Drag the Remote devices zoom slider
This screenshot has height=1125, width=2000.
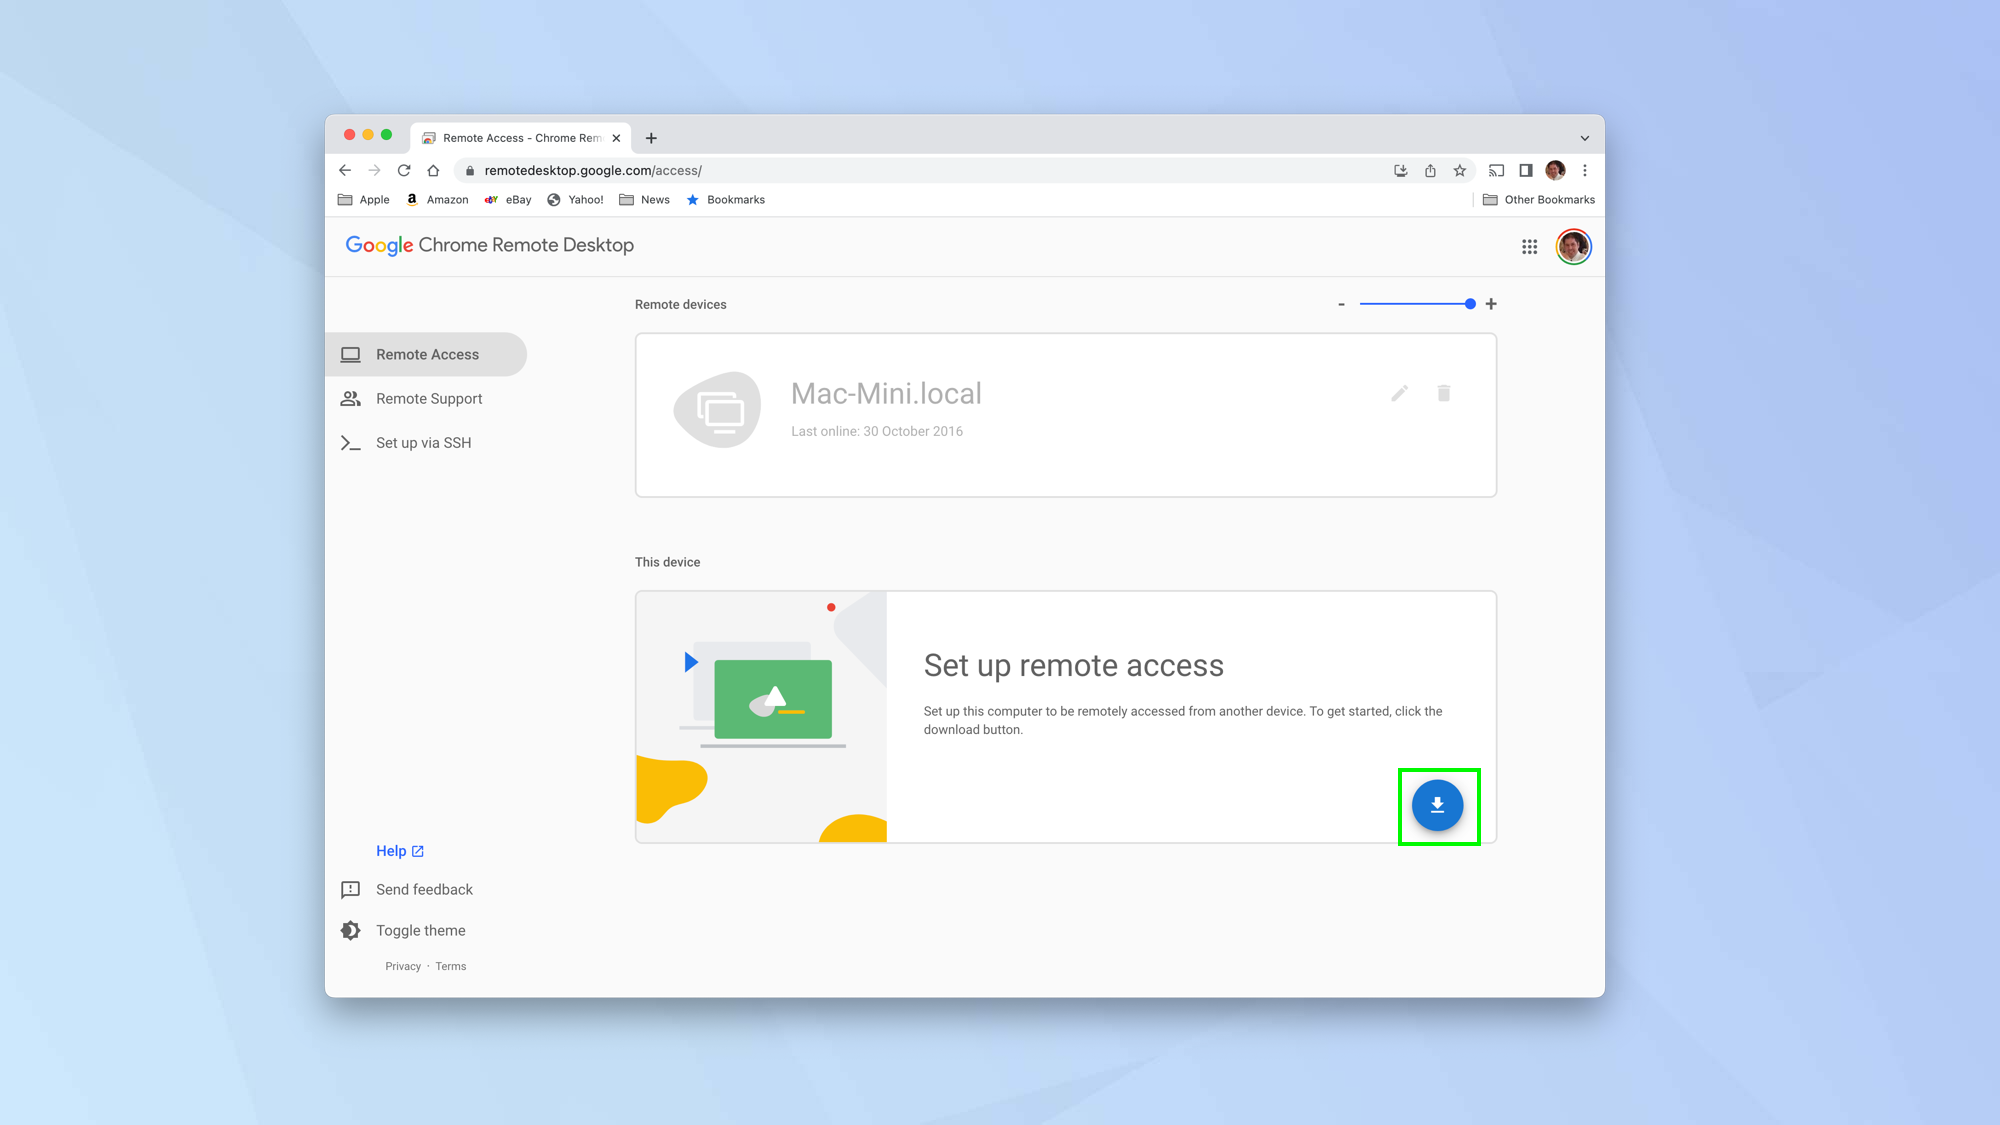click(1468, 304)
